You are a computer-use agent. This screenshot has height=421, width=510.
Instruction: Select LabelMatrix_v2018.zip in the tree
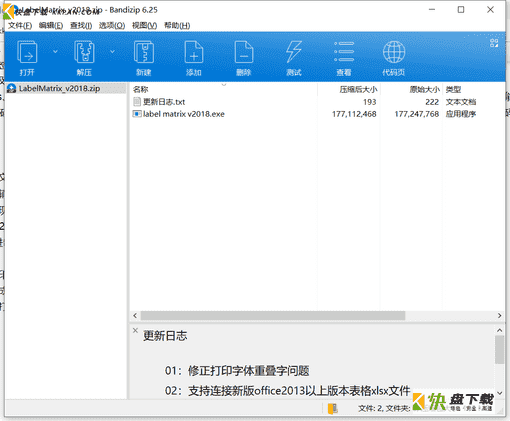59,88
